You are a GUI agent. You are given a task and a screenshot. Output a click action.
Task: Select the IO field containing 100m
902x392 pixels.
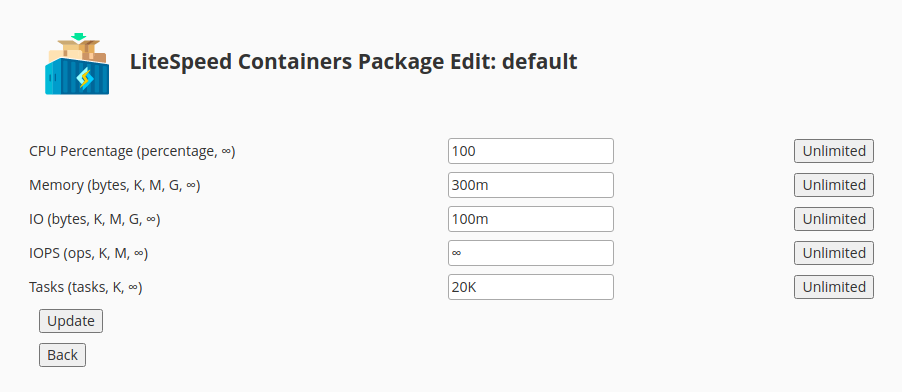[x=530, y=219]
